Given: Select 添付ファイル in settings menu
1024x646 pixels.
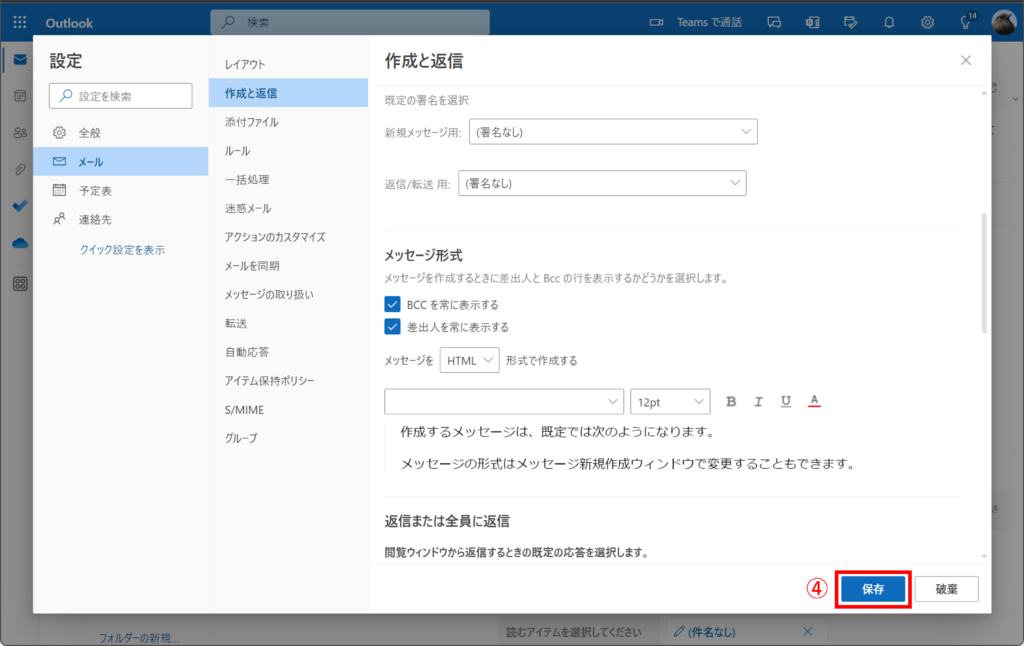Looking at the screenshot, I should point(252,122).
